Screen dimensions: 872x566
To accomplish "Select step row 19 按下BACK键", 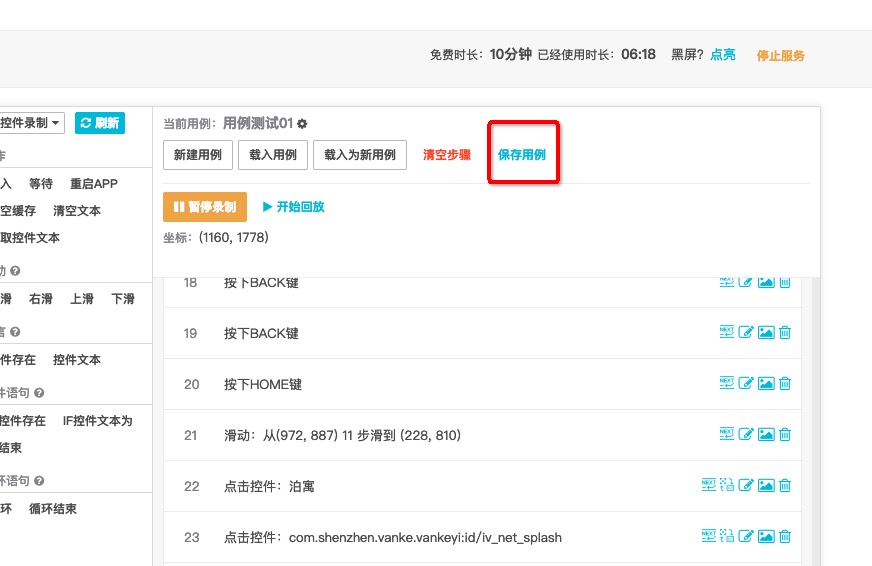I will [482, 333].
